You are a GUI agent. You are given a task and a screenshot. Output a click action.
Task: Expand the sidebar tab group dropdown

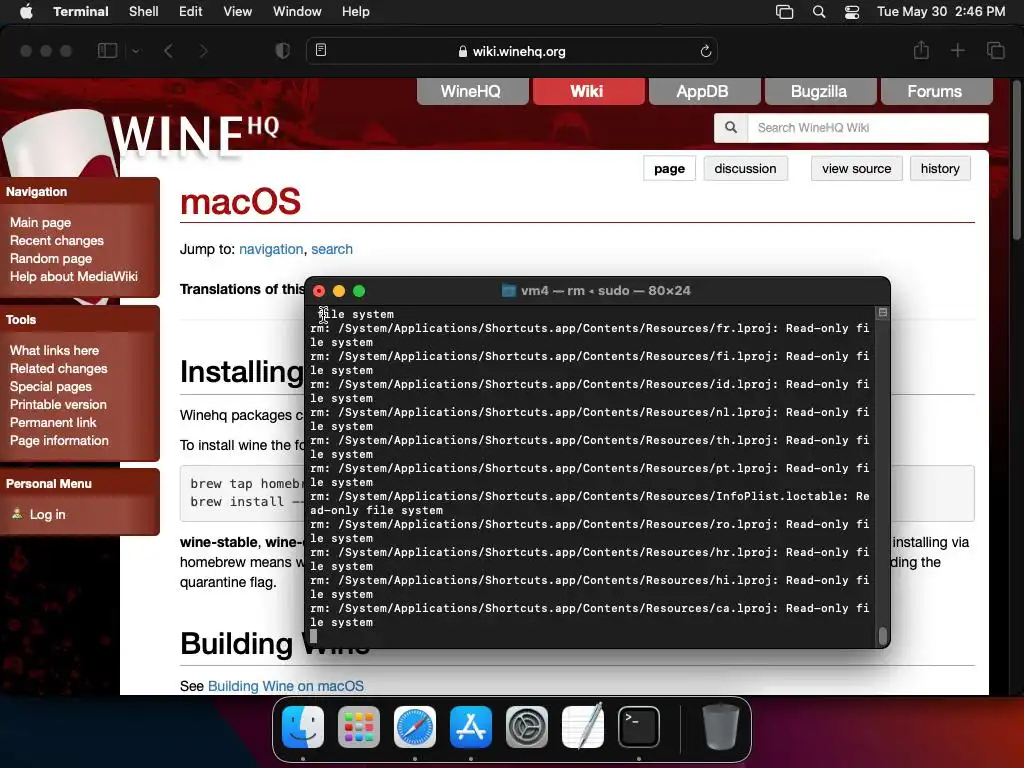(136, 51)
